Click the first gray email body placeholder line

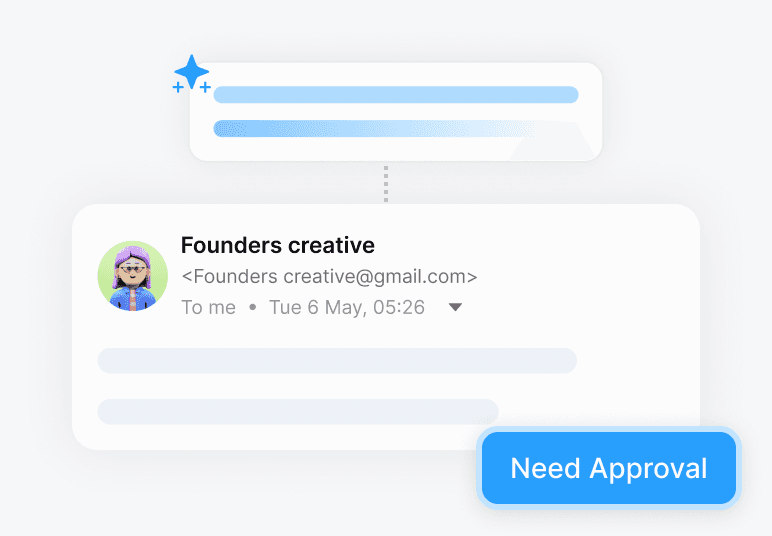point(337,361)
